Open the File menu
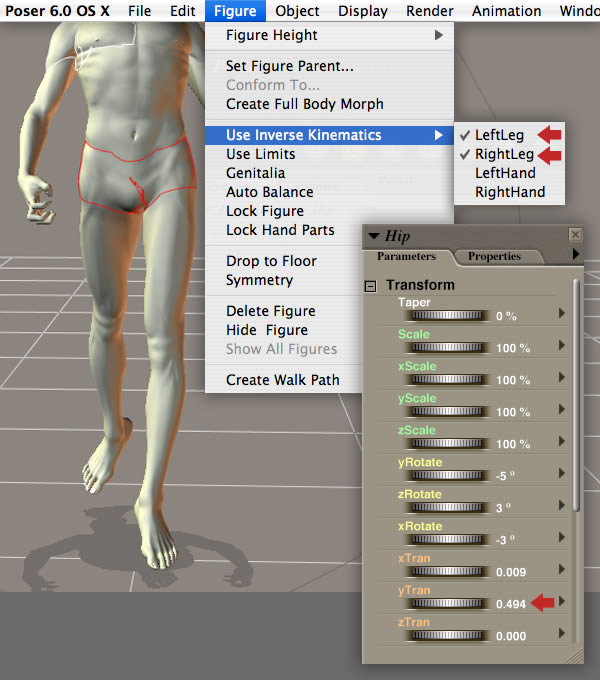This screenshot has width=600, height=680. (x=140, y=11)
